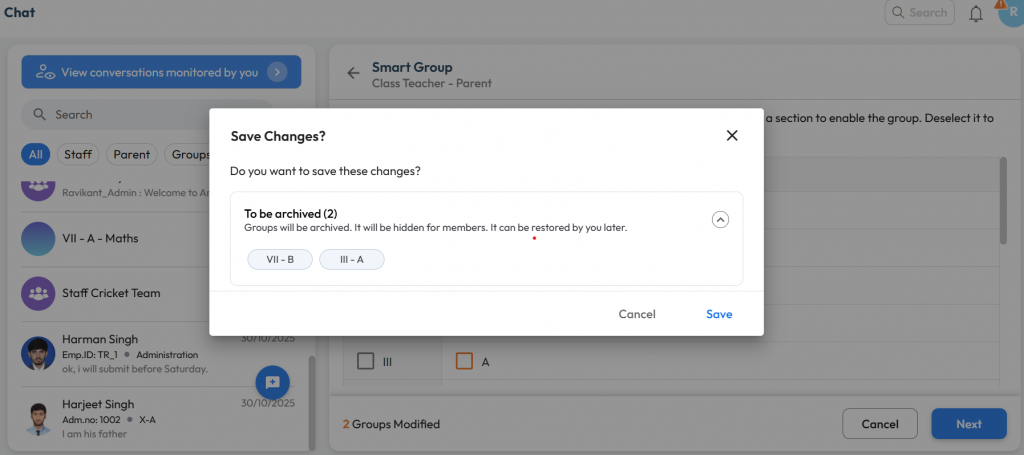Cancel the Save Changes dialog
The width and height of the screenshot is (1024, 455).
pyautogui.click(x=637, y=314)
